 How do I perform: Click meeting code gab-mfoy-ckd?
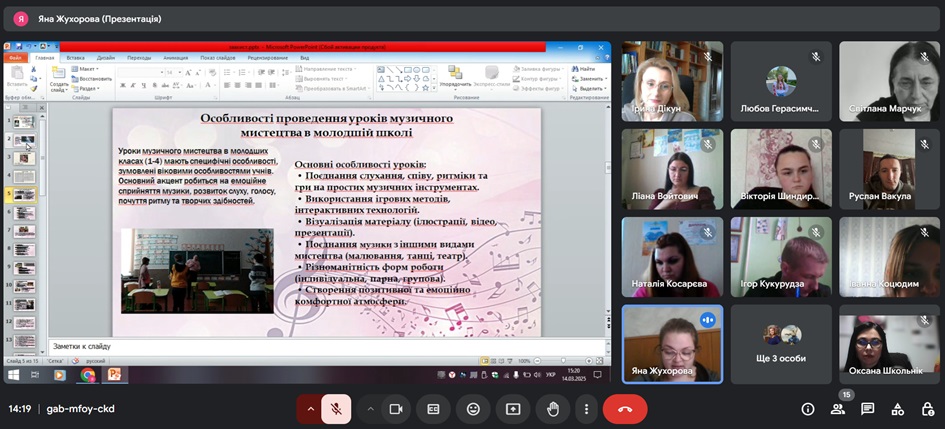(80, 409)
